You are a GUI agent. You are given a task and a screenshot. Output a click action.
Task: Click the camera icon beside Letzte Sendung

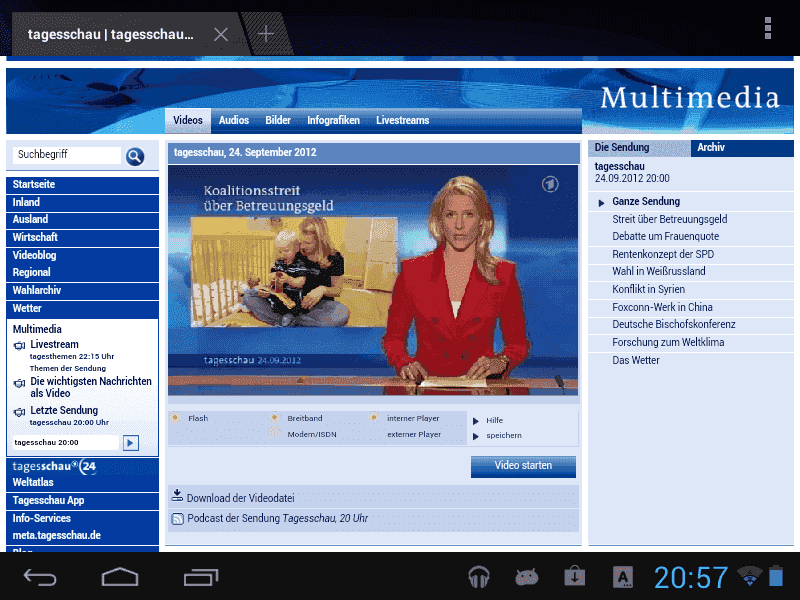pos(19,412)
